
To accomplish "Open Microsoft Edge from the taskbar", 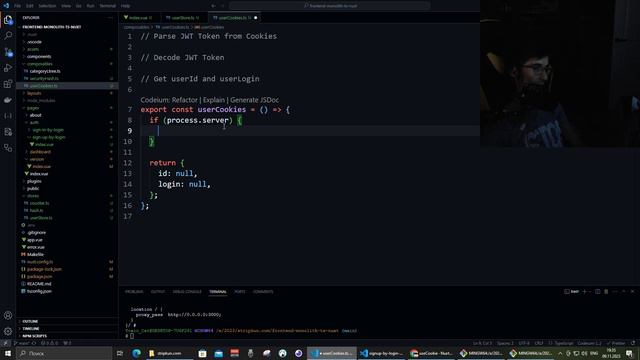I will (136, 353).
